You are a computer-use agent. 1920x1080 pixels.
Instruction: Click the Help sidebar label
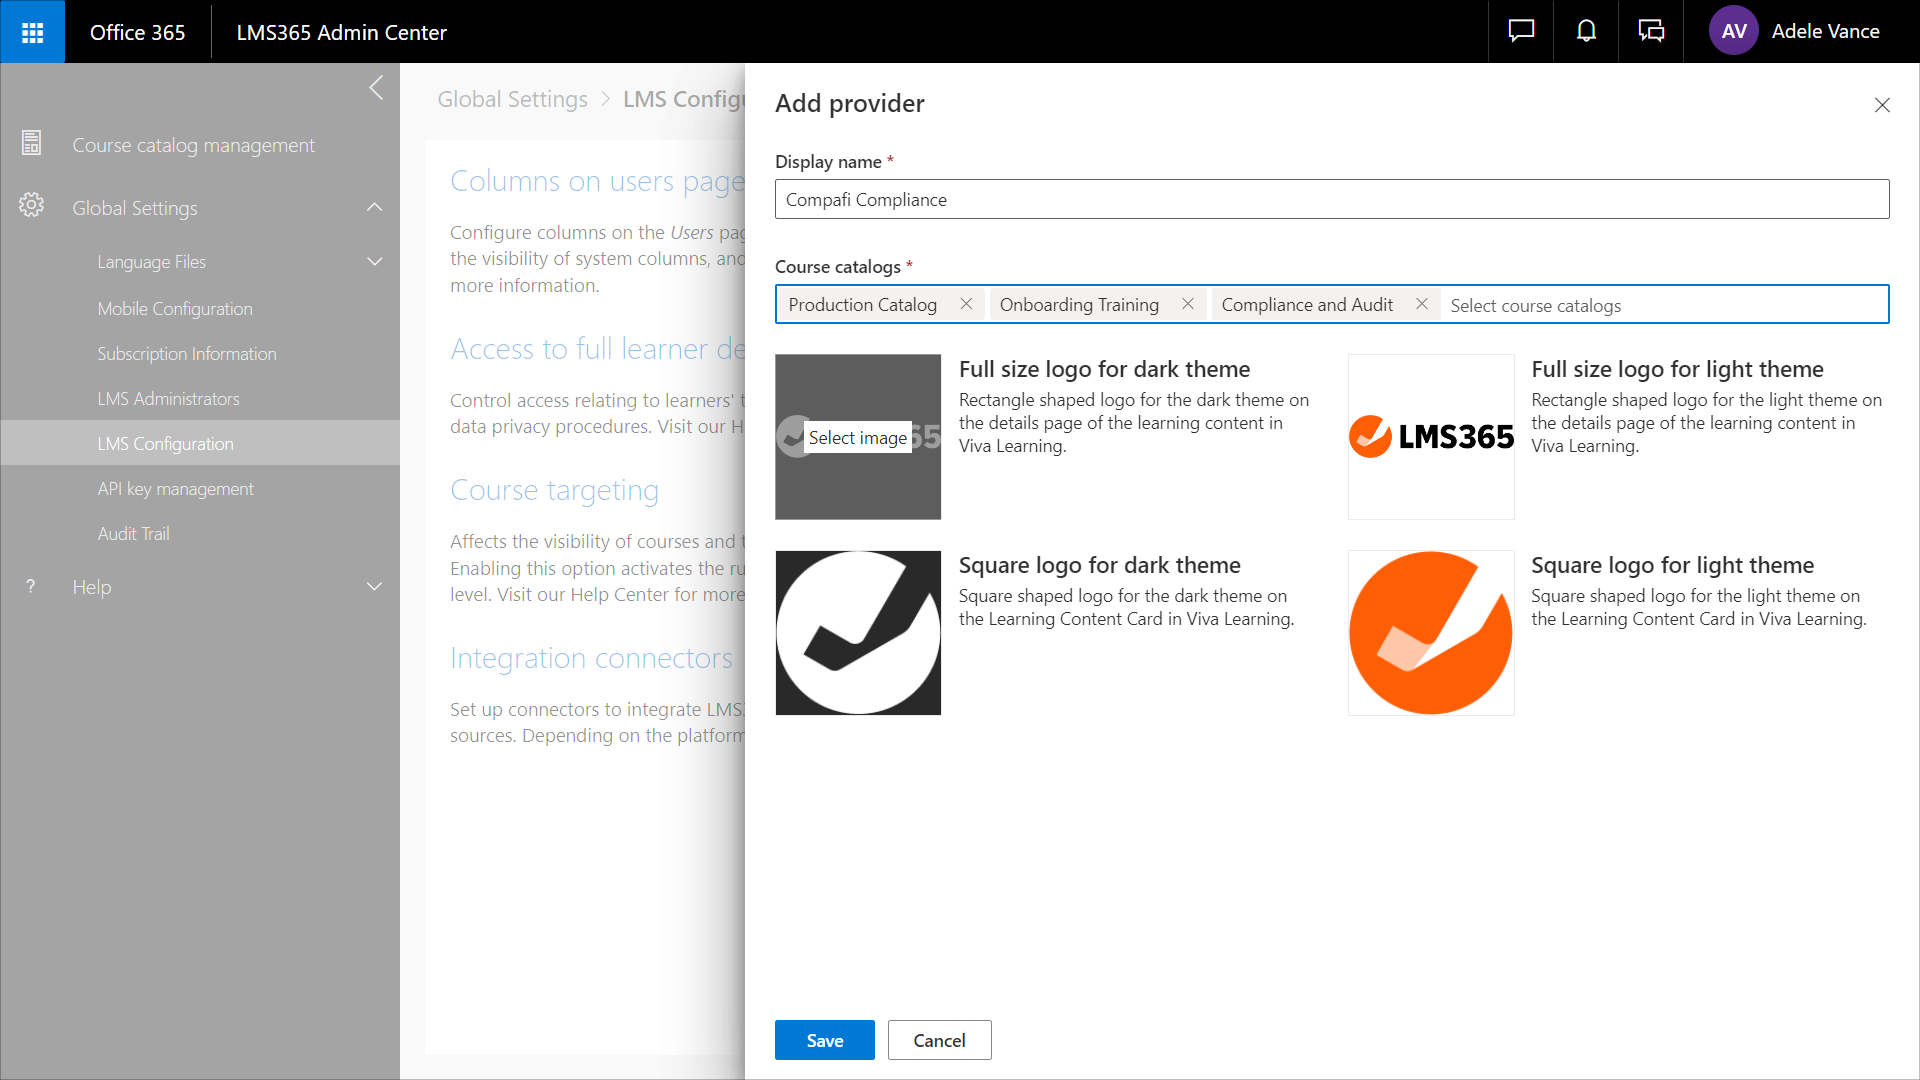(x=91, y=587)
